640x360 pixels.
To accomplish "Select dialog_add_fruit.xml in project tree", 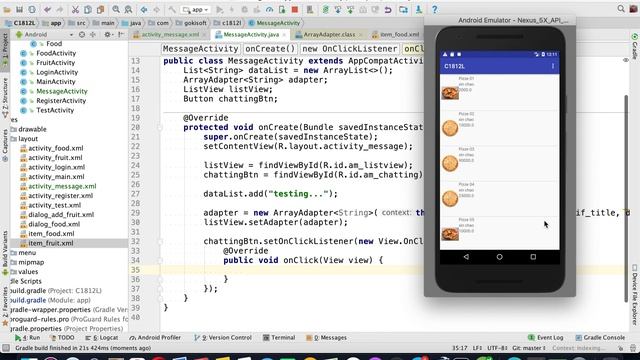I will click(x=61, y=215).
